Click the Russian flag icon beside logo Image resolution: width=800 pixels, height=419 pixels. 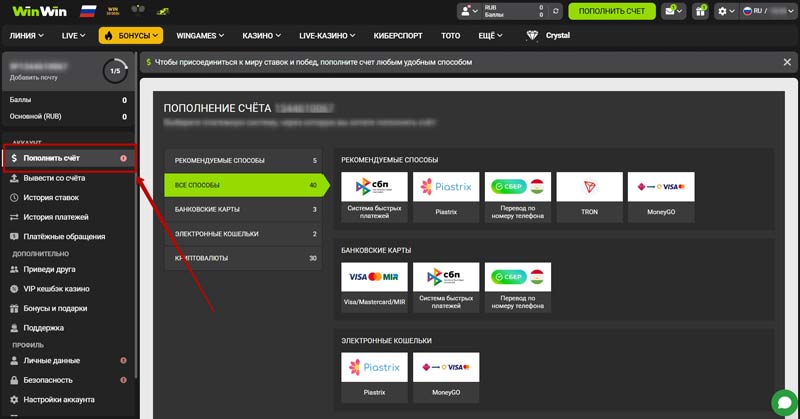pos(88,11)
